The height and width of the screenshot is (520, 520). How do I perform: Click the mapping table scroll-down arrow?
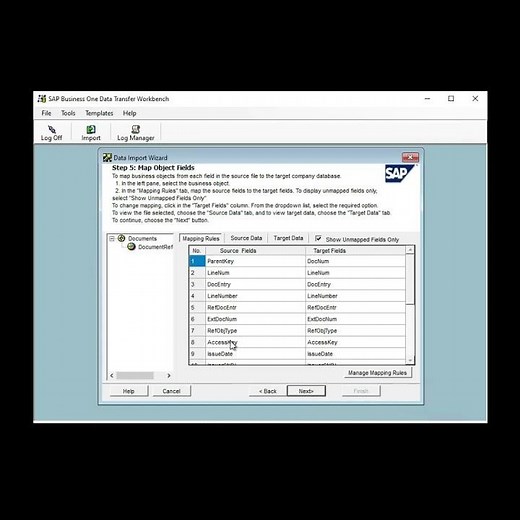(410, 360)
